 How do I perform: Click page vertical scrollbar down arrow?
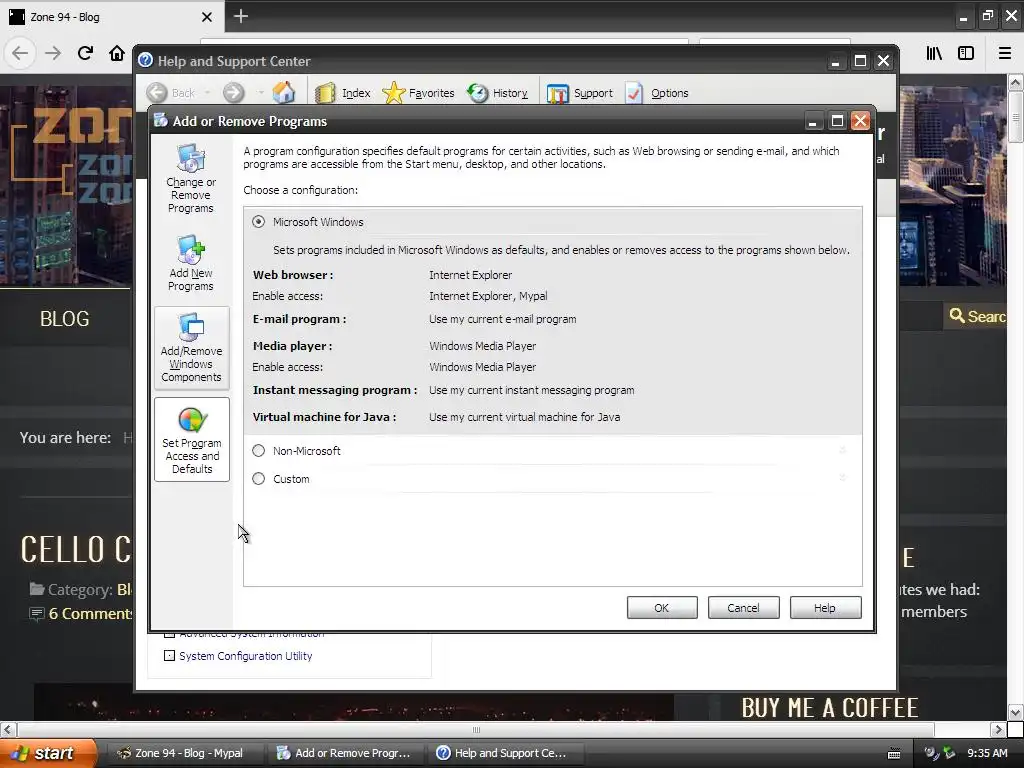(x=1015, y=712)
